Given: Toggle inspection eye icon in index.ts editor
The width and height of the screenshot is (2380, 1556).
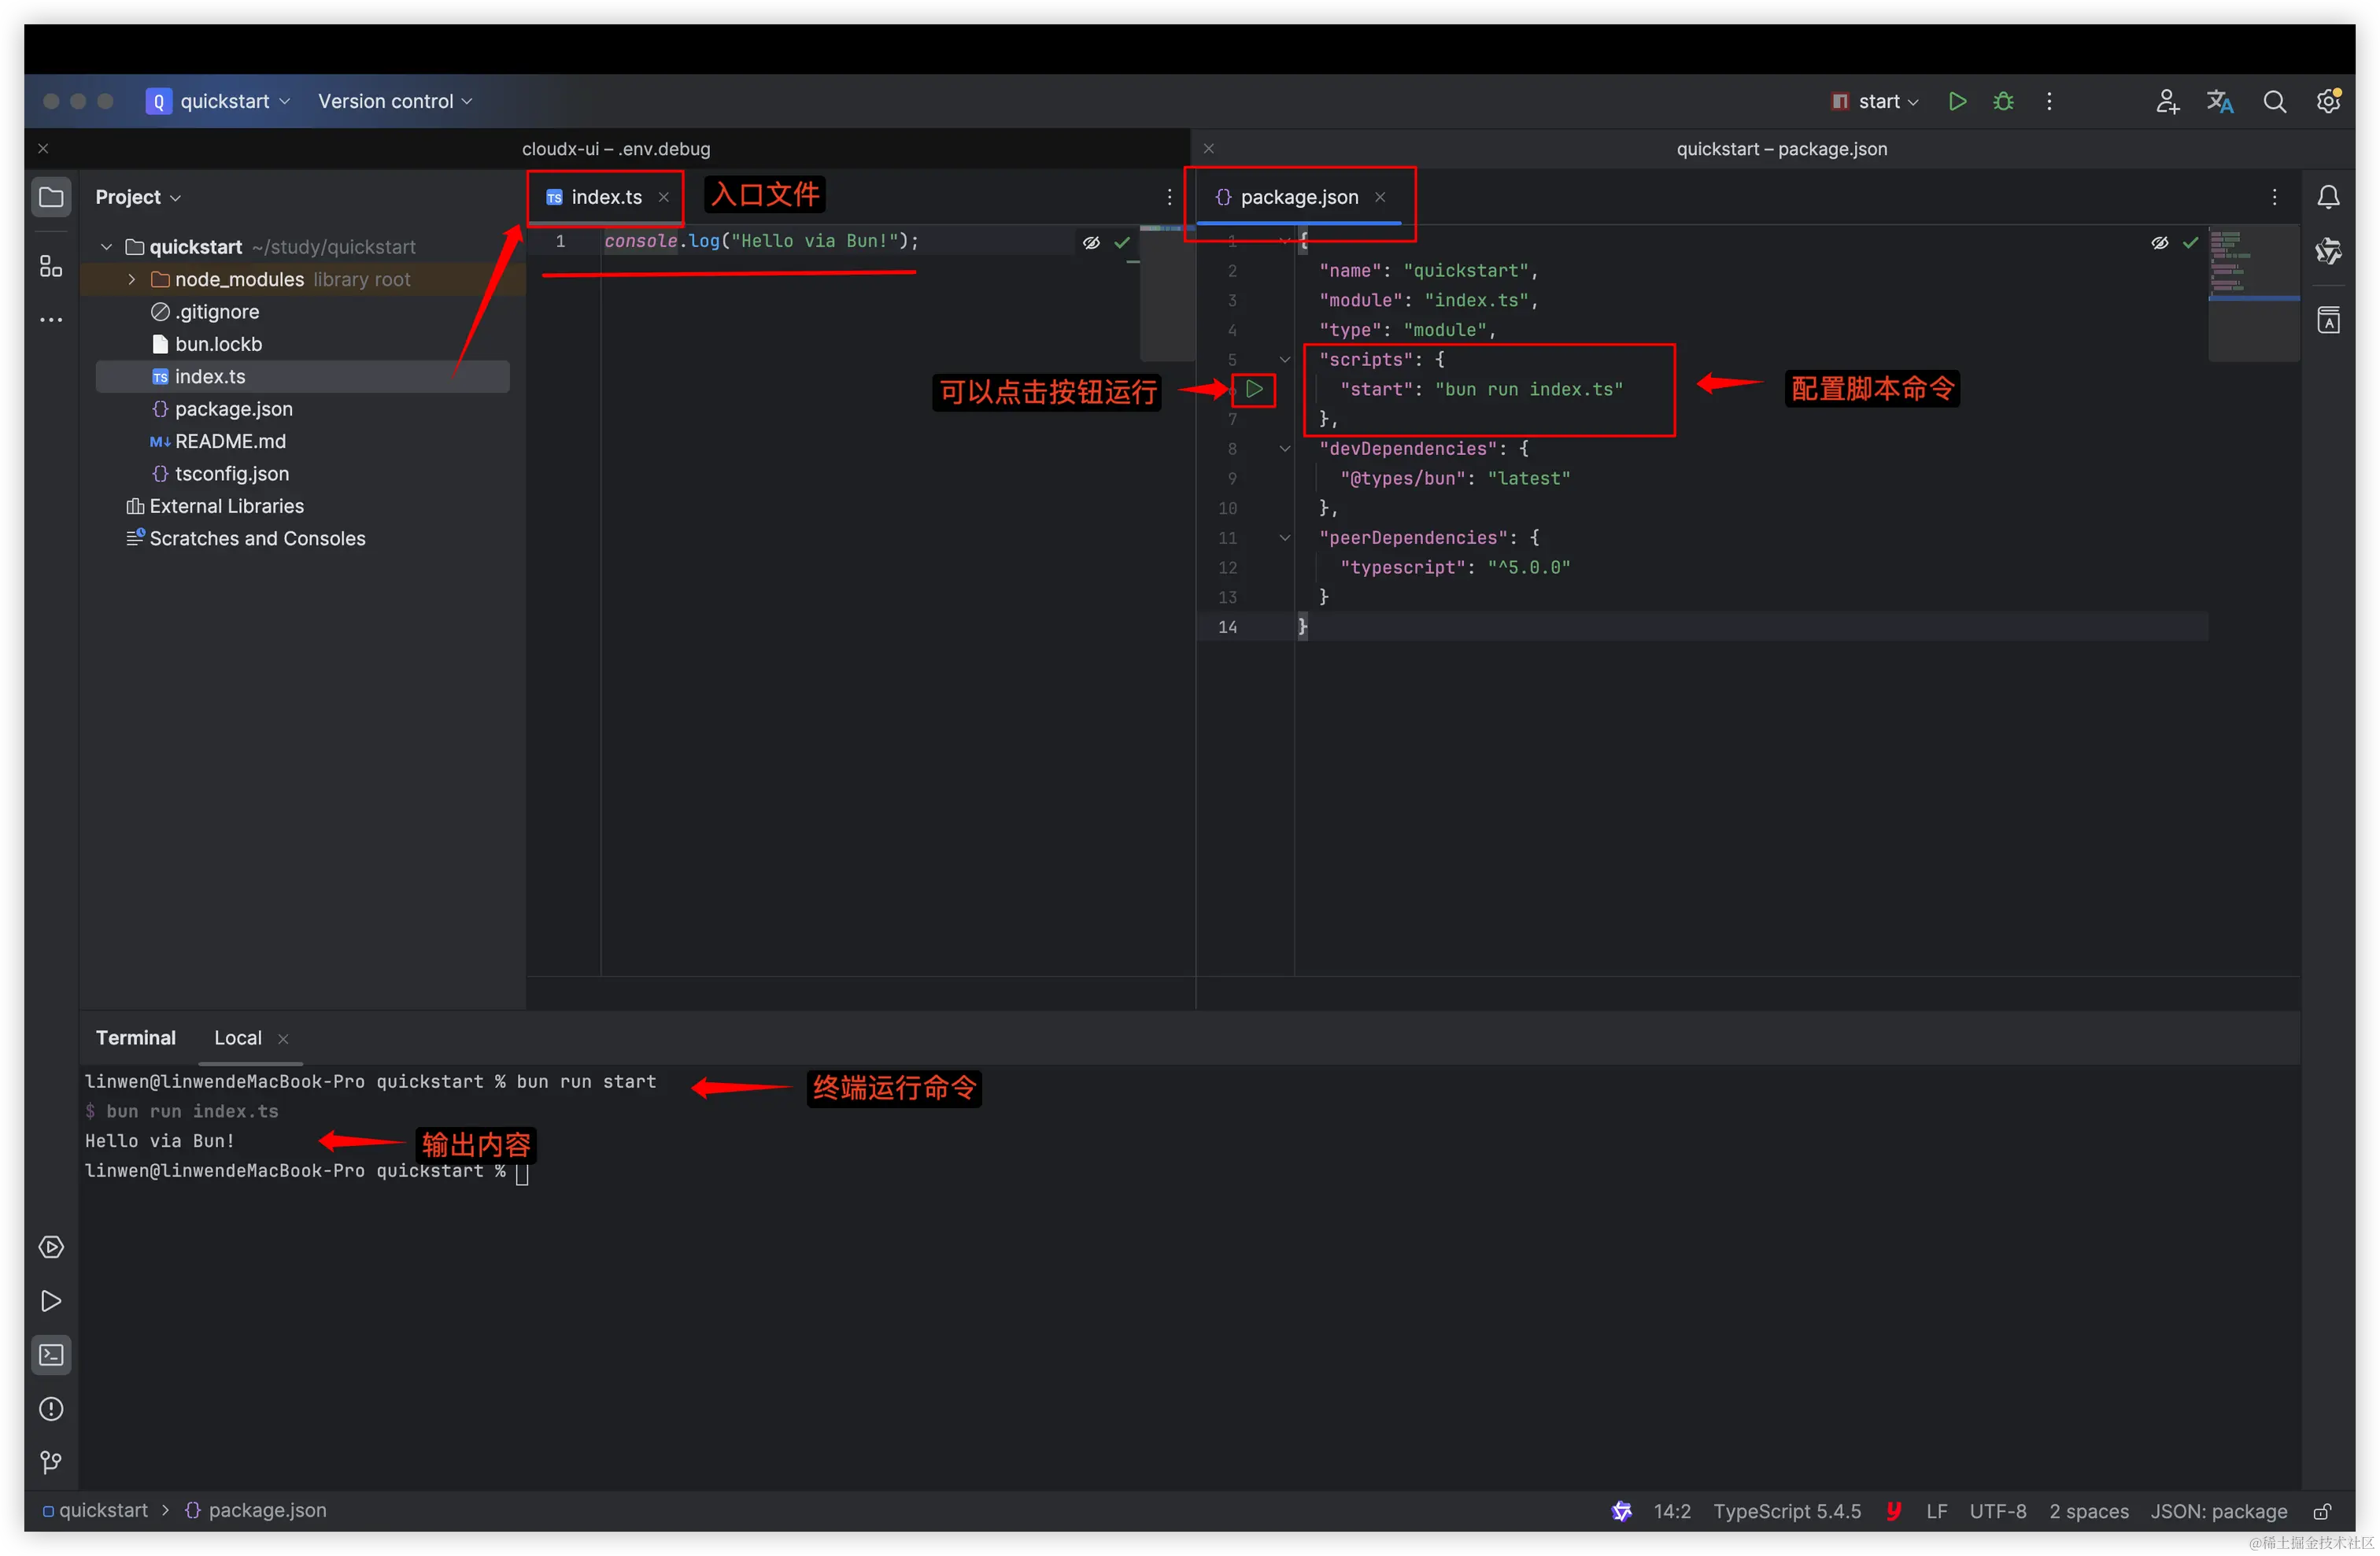Looking at the screenshot, I should click(1091, 242).
